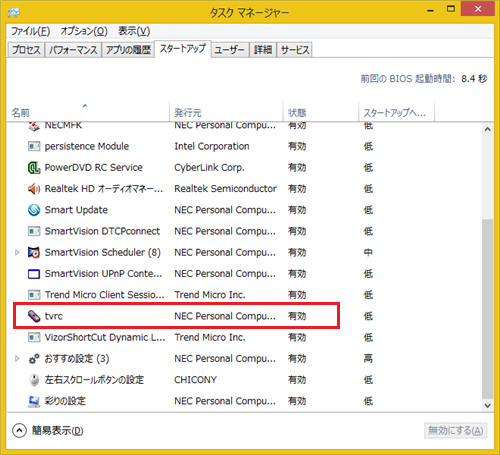500x455 pixels.
Task: Click the 左右スクロールボタンの設定 mouse icon
Action: click(x=34, y=380)
